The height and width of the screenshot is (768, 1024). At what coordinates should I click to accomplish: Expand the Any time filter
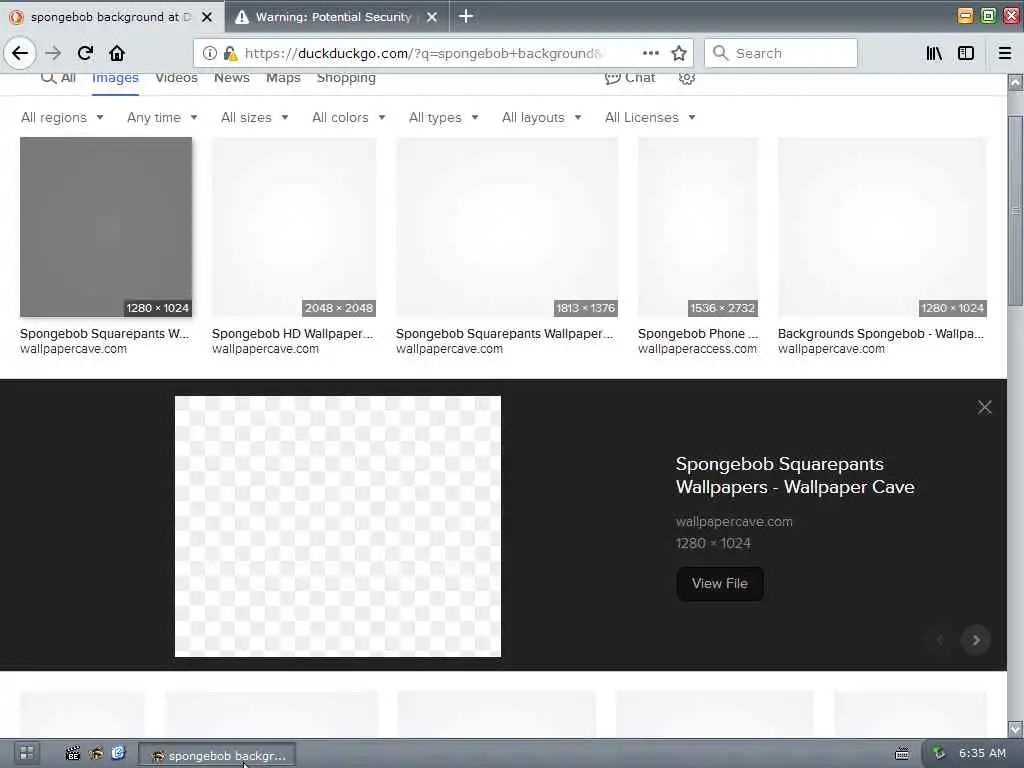coord(162,118)
